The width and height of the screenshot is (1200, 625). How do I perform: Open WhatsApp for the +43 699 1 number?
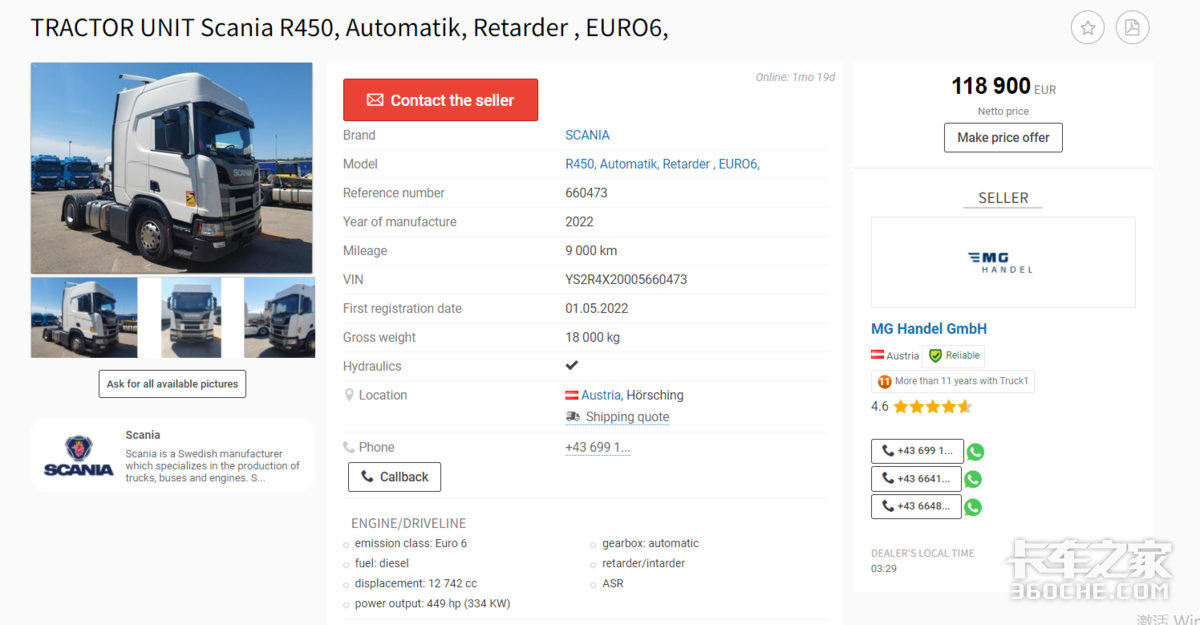[x=975, y=452]
